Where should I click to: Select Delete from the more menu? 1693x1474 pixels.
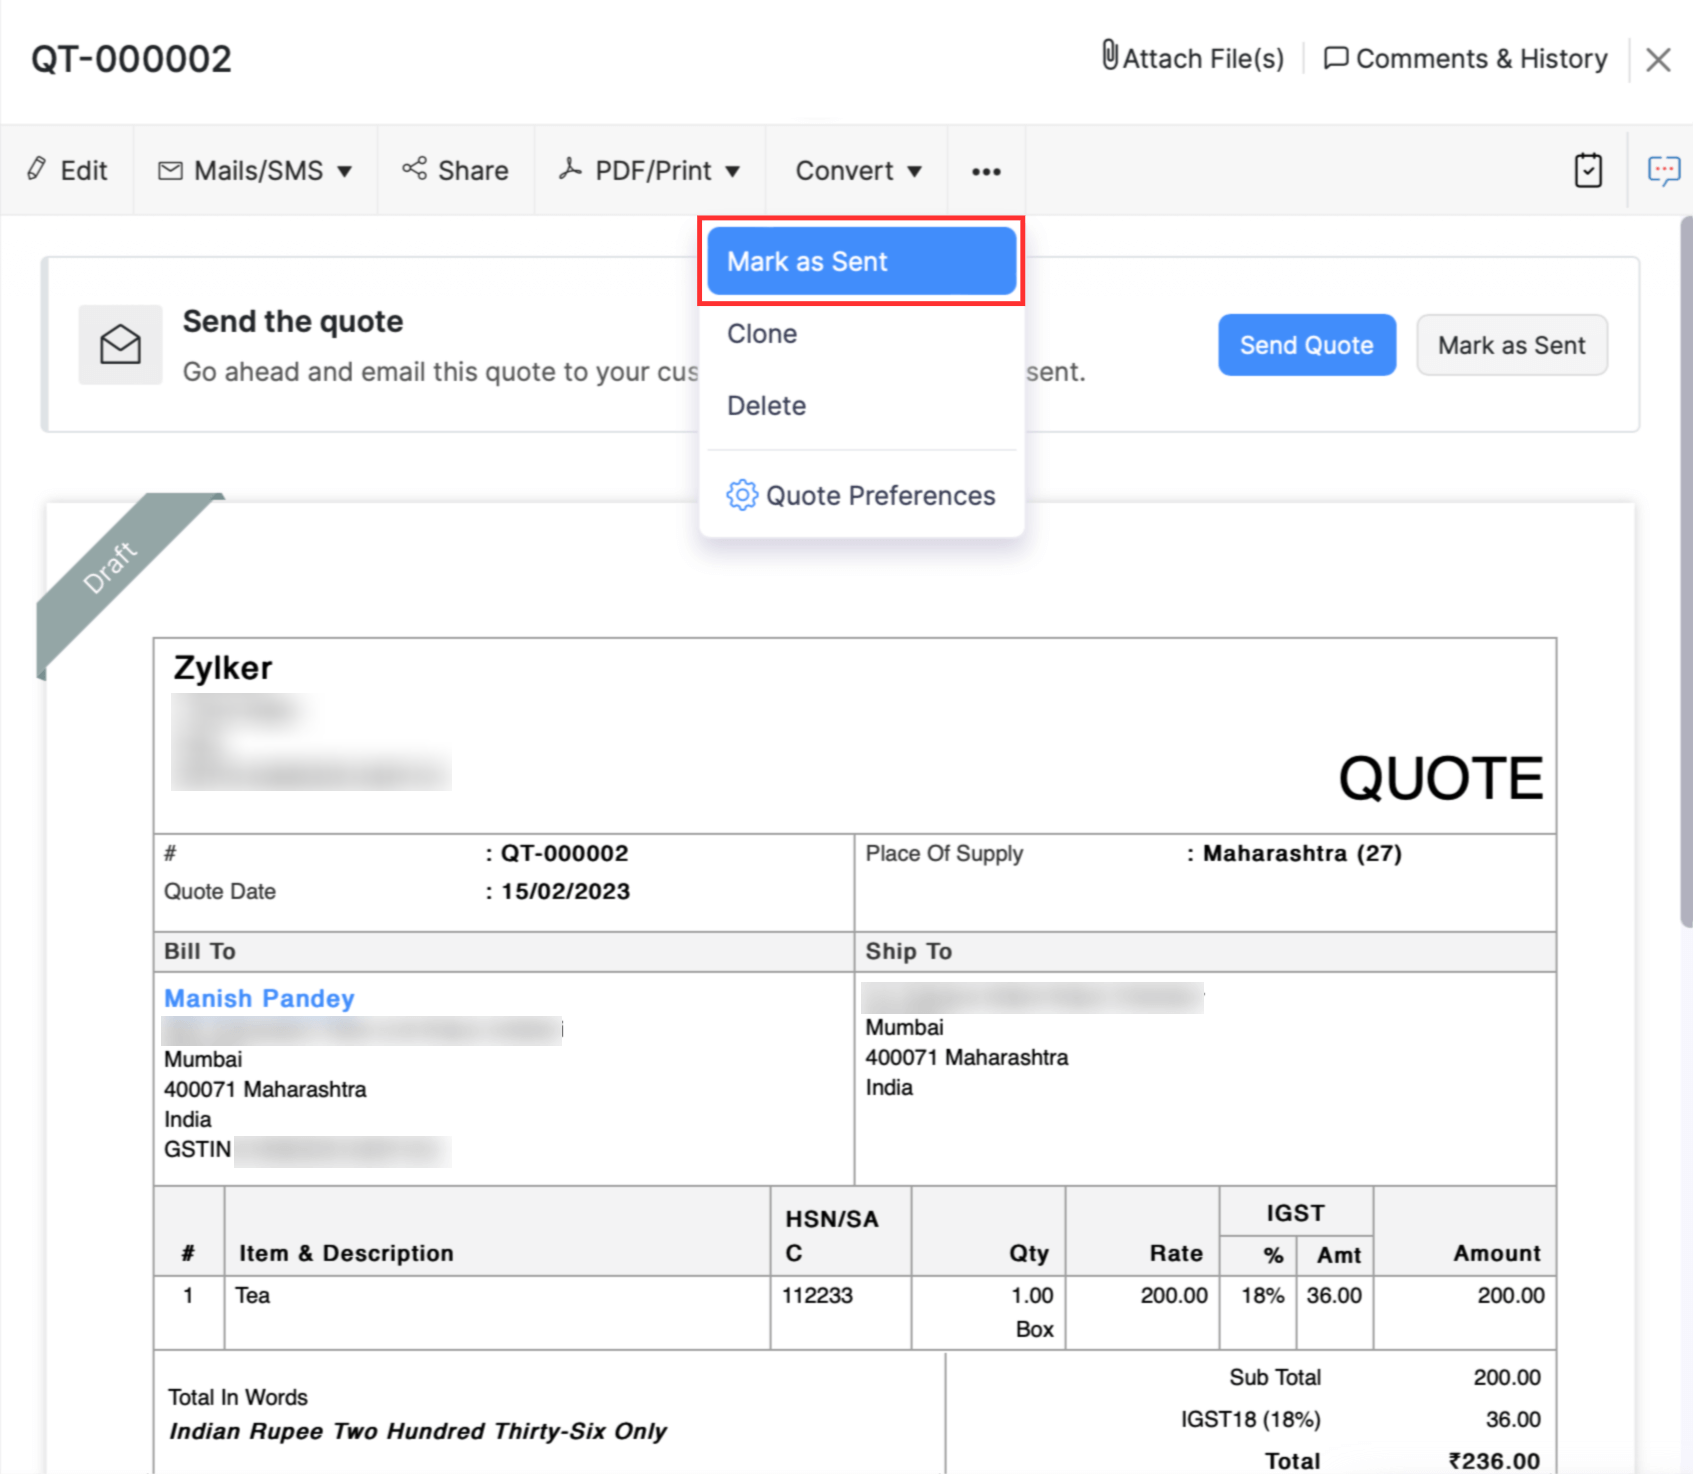(766, 406)
